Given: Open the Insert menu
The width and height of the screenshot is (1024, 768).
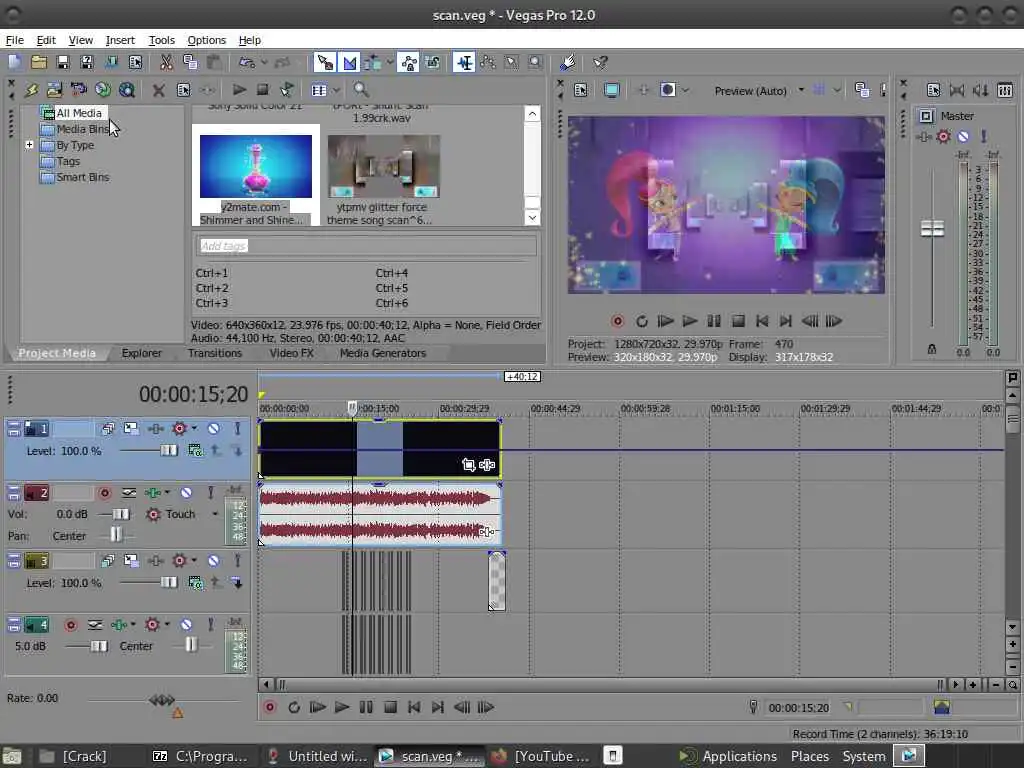Looking at the screenshot, I should pos(120,40).
